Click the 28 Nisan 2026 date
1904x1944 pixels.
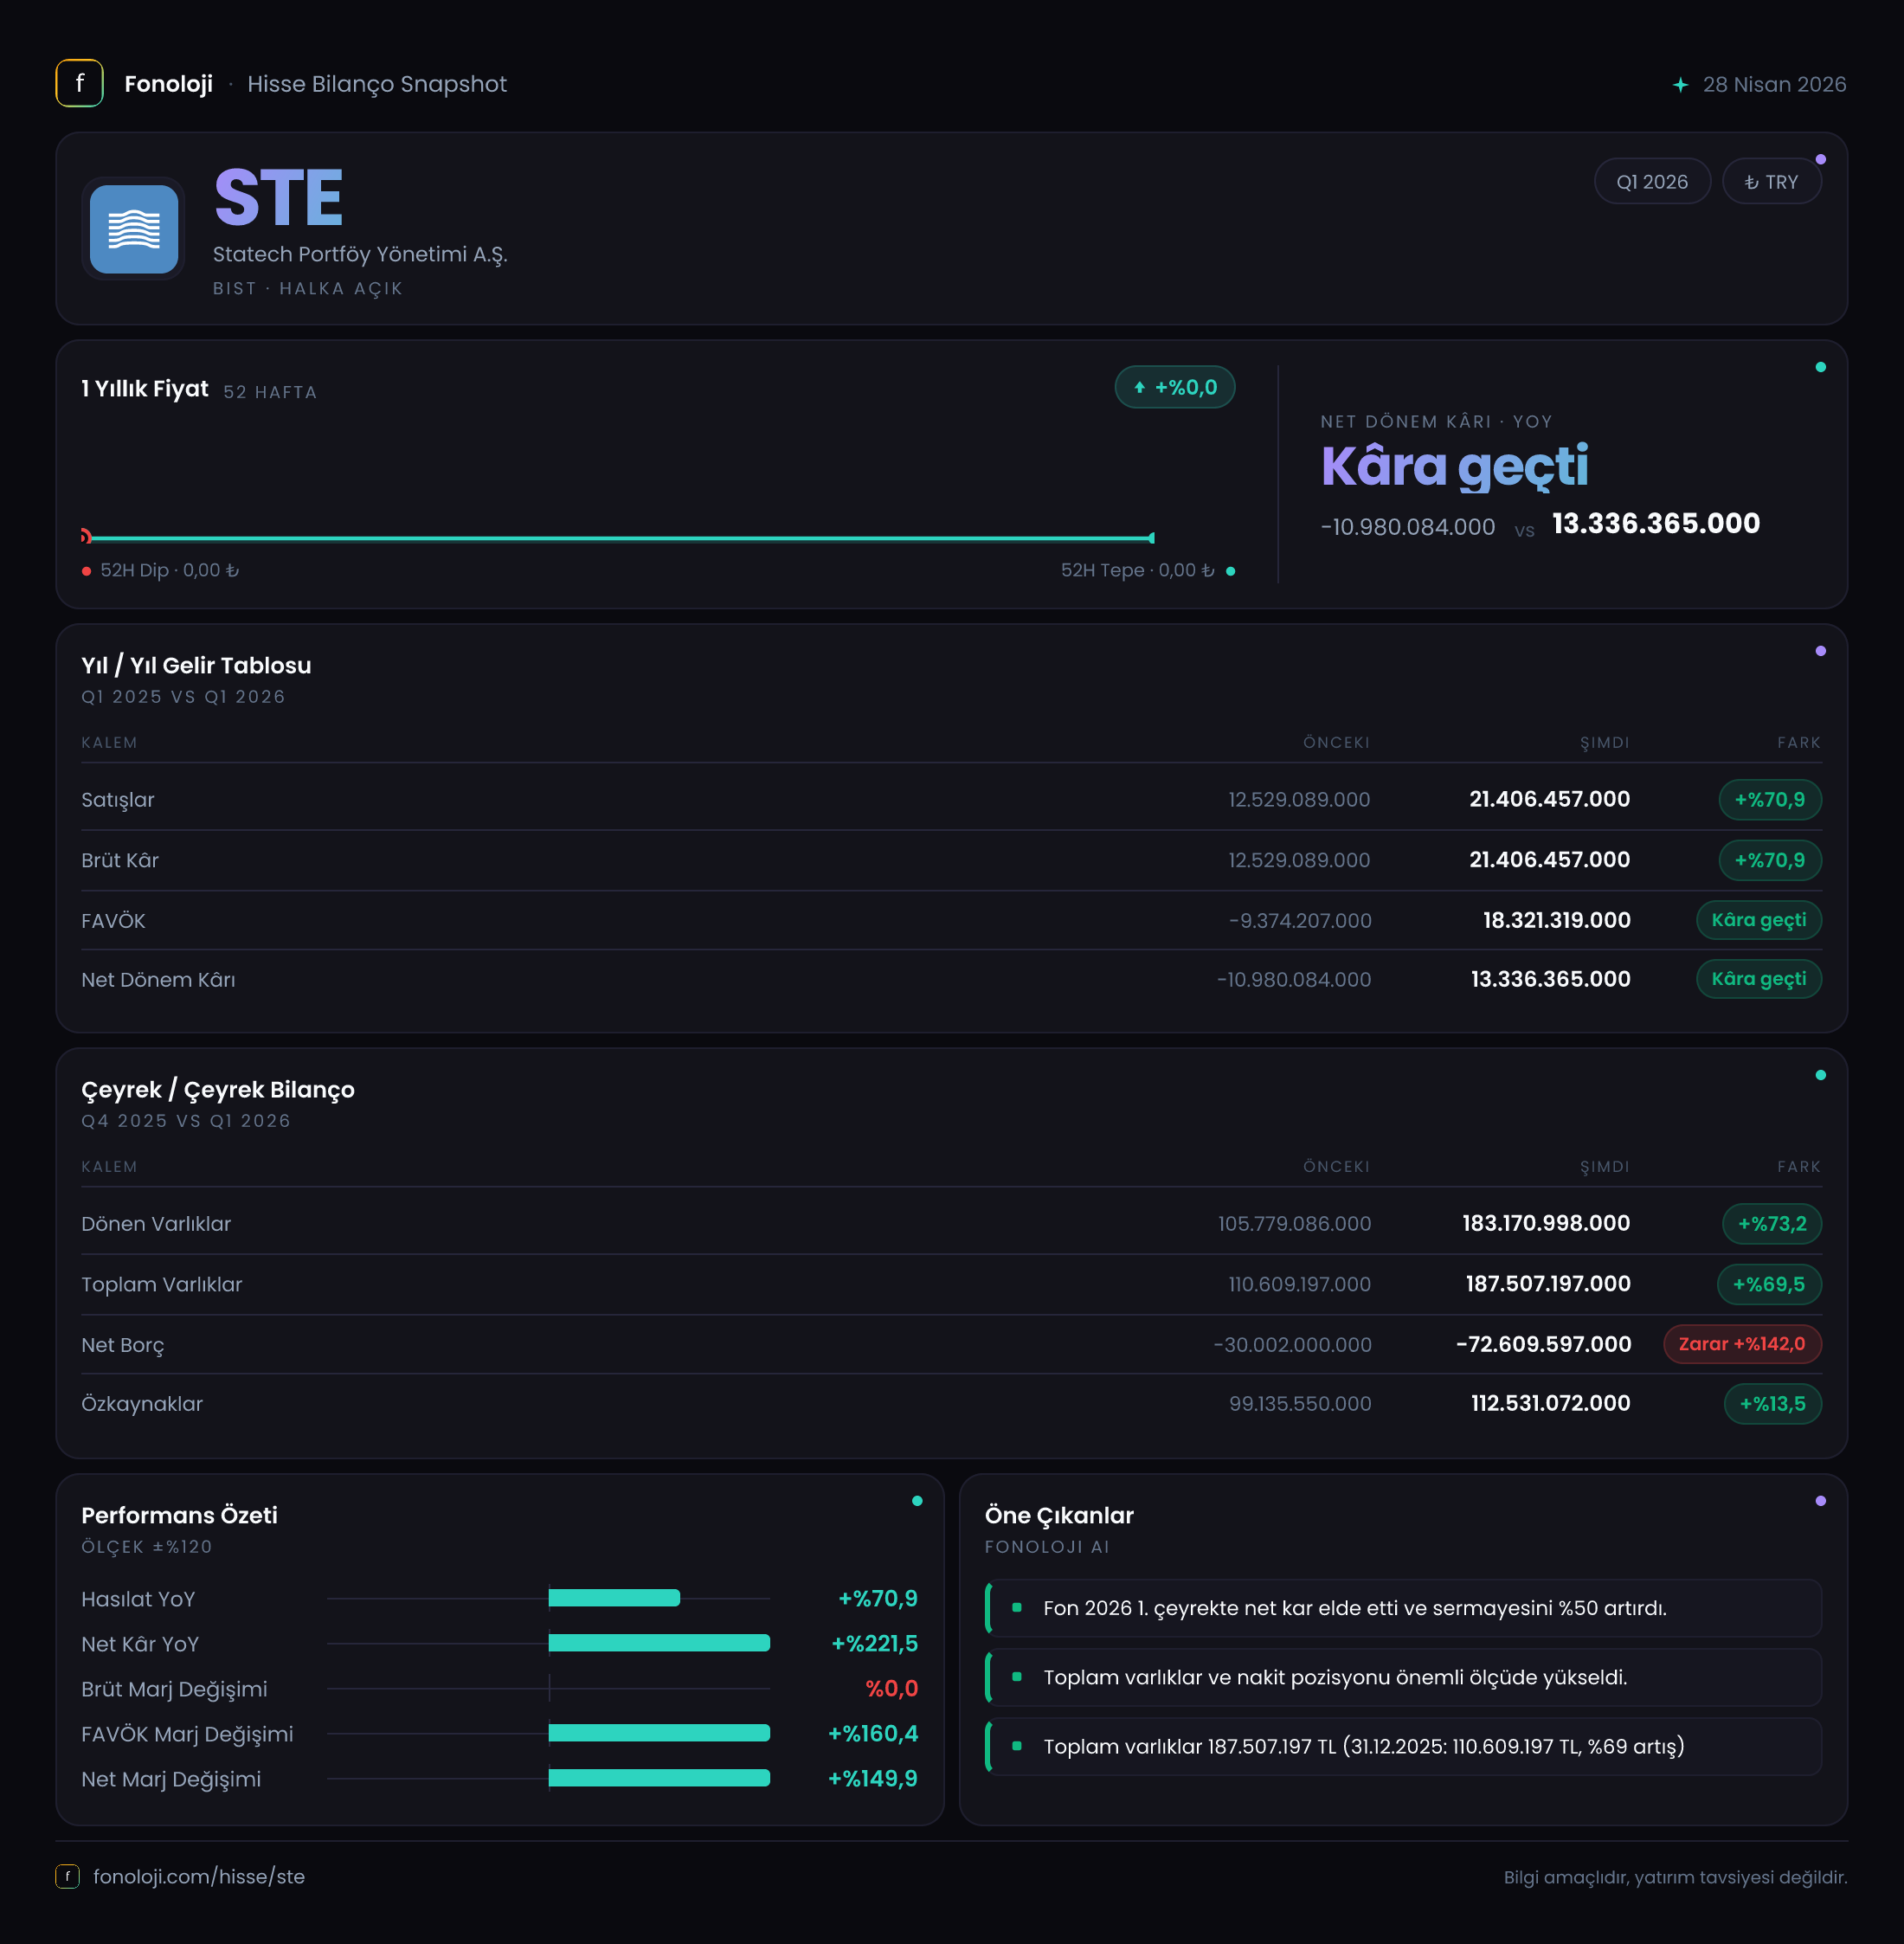(x=1774, y=84)
